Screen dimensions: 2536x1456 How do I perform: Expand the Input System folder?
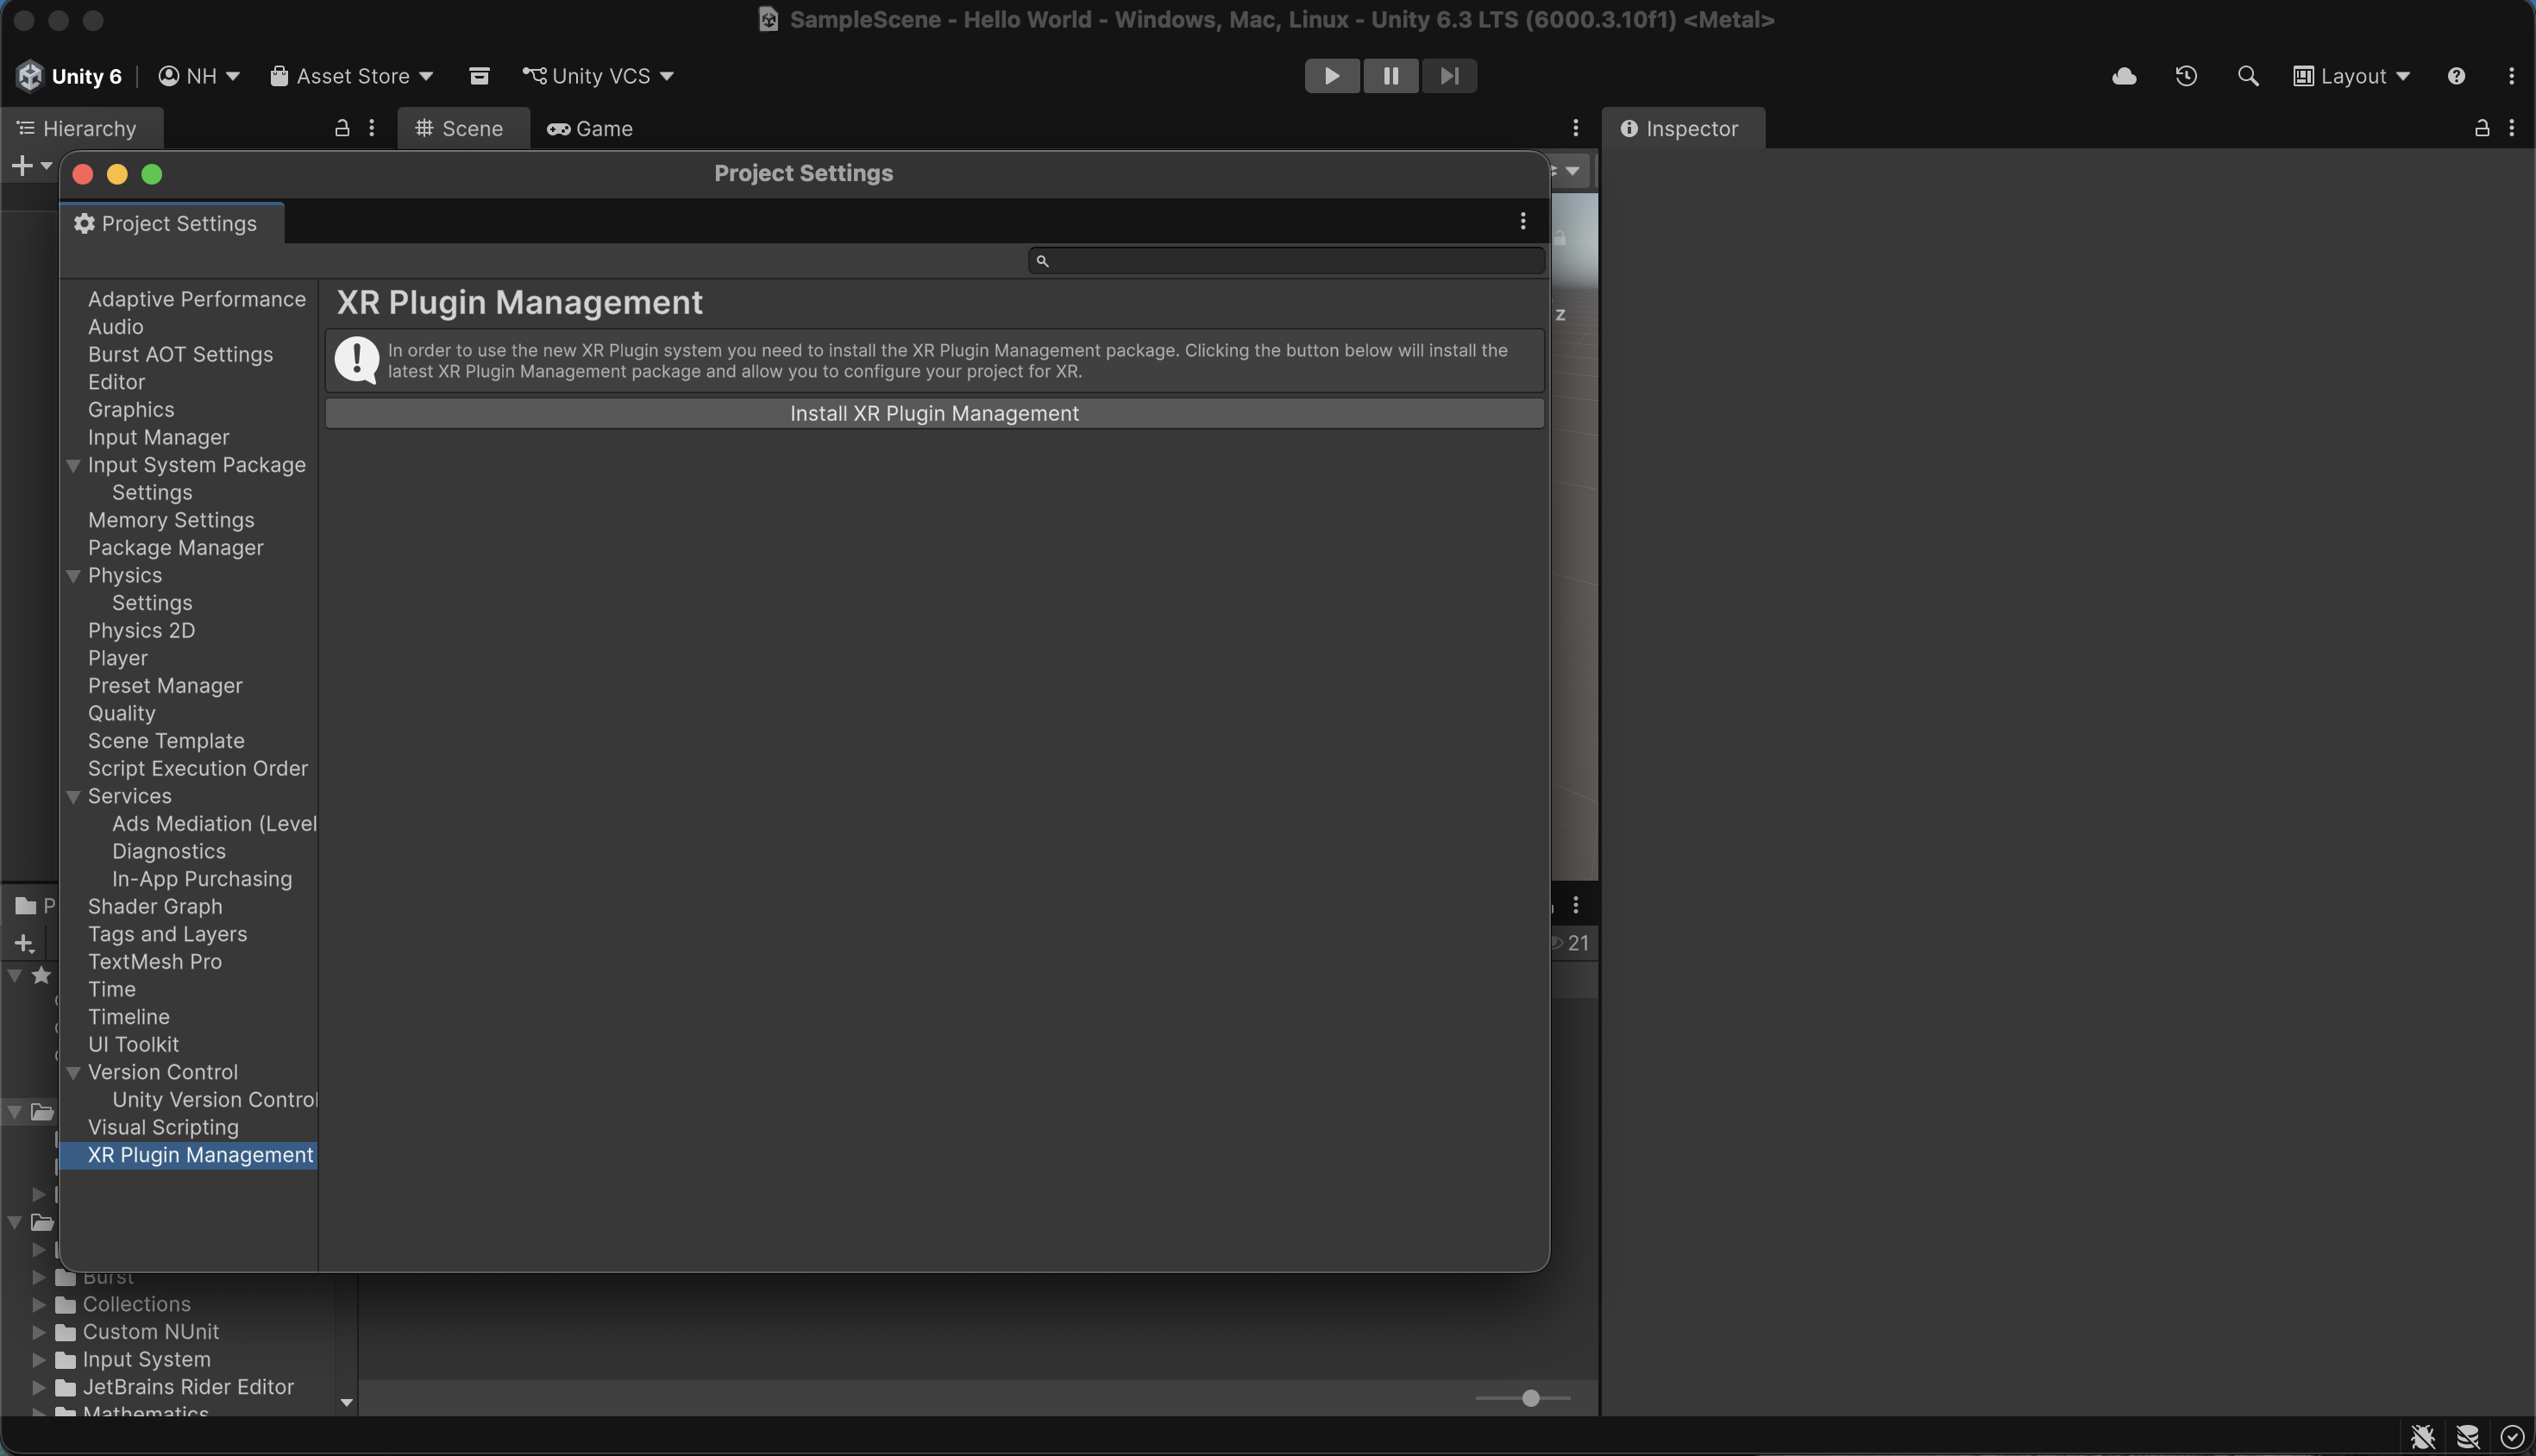(37, 1359)
